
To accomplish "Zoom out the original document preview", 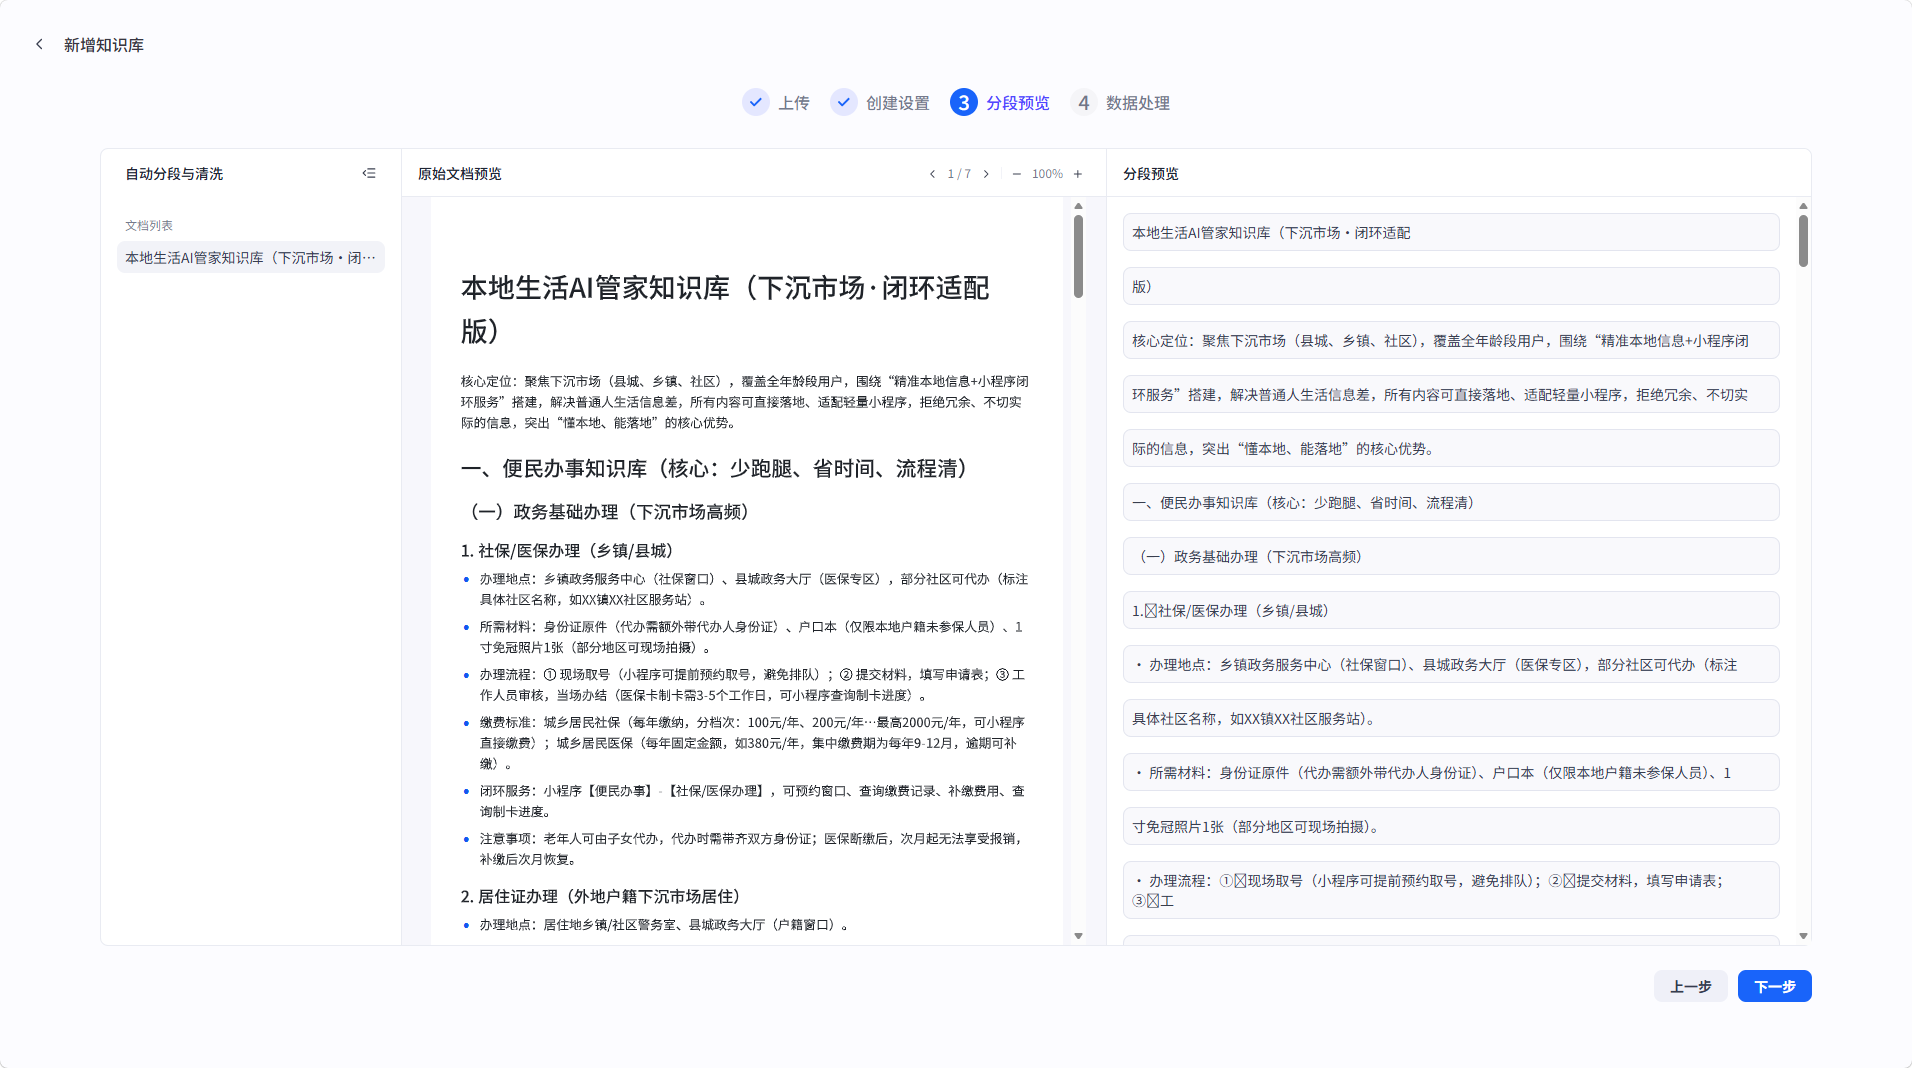I will (1016, 174).
